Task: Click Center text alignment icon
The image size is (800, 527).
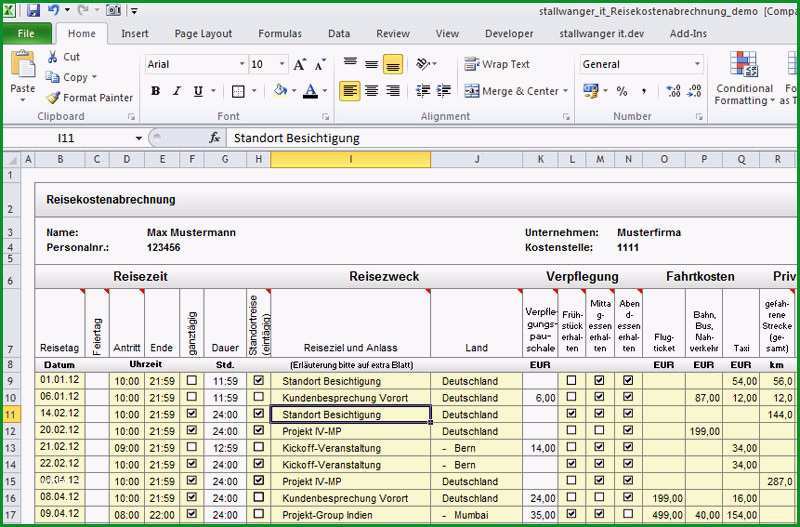Action: click(x=371, y=91)
